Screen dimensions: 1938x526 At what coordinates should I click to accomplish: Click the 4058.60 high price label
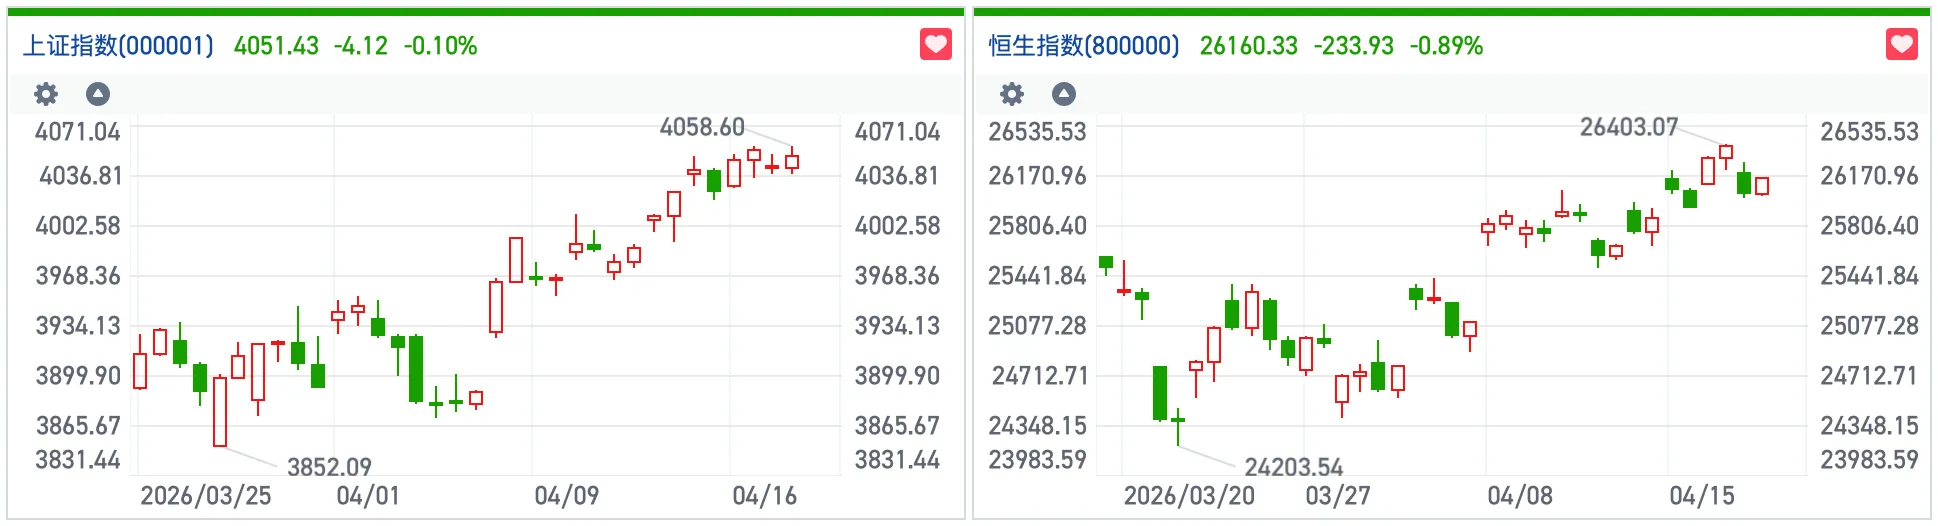[x=702, y=128]
